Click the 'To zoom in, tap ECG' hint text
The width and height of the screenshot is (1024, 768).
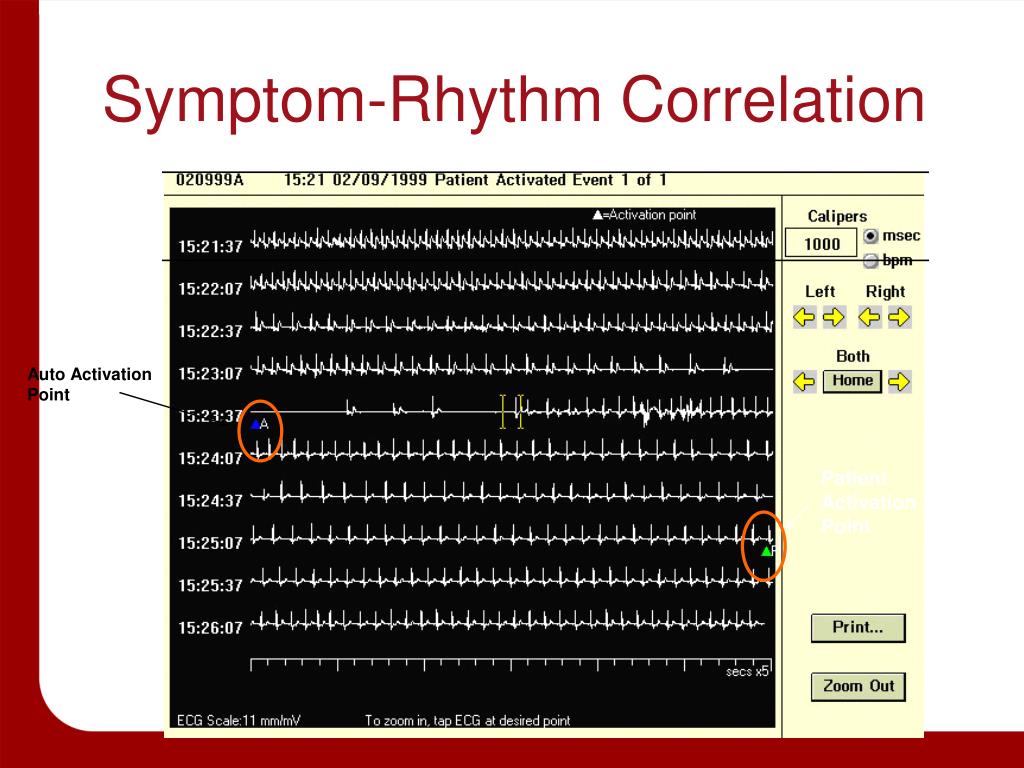pyautogui.click(x=468, y=720)
